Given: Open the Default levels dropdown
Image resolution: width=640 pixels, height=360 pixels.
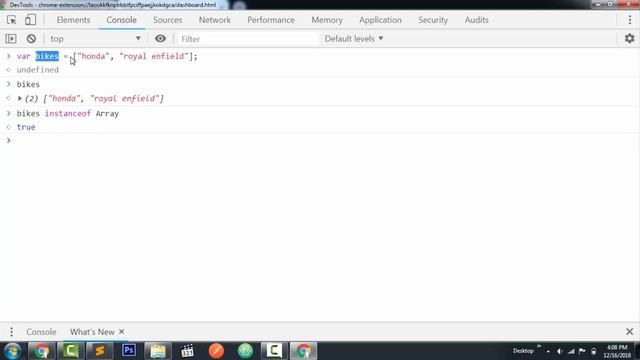Looking at the screenshot, I should click(x=354, y=39).
